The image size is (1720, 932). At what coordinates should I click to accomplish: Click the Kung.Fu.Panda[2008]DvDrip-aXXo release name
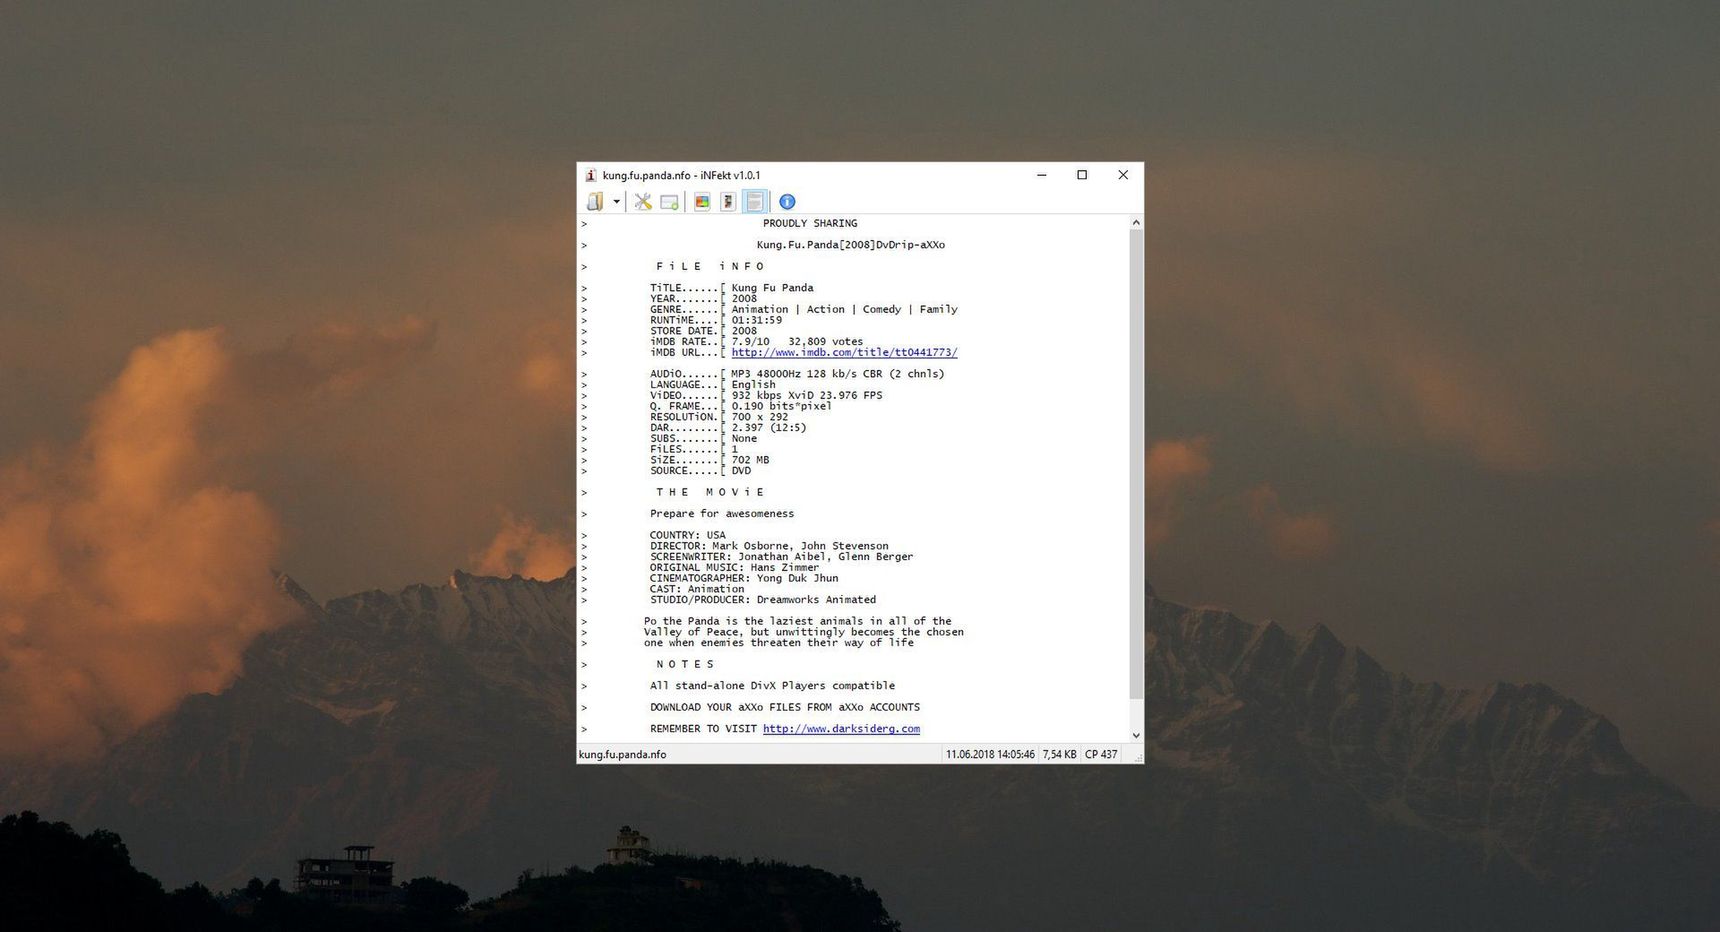click(x=851, y=245)
